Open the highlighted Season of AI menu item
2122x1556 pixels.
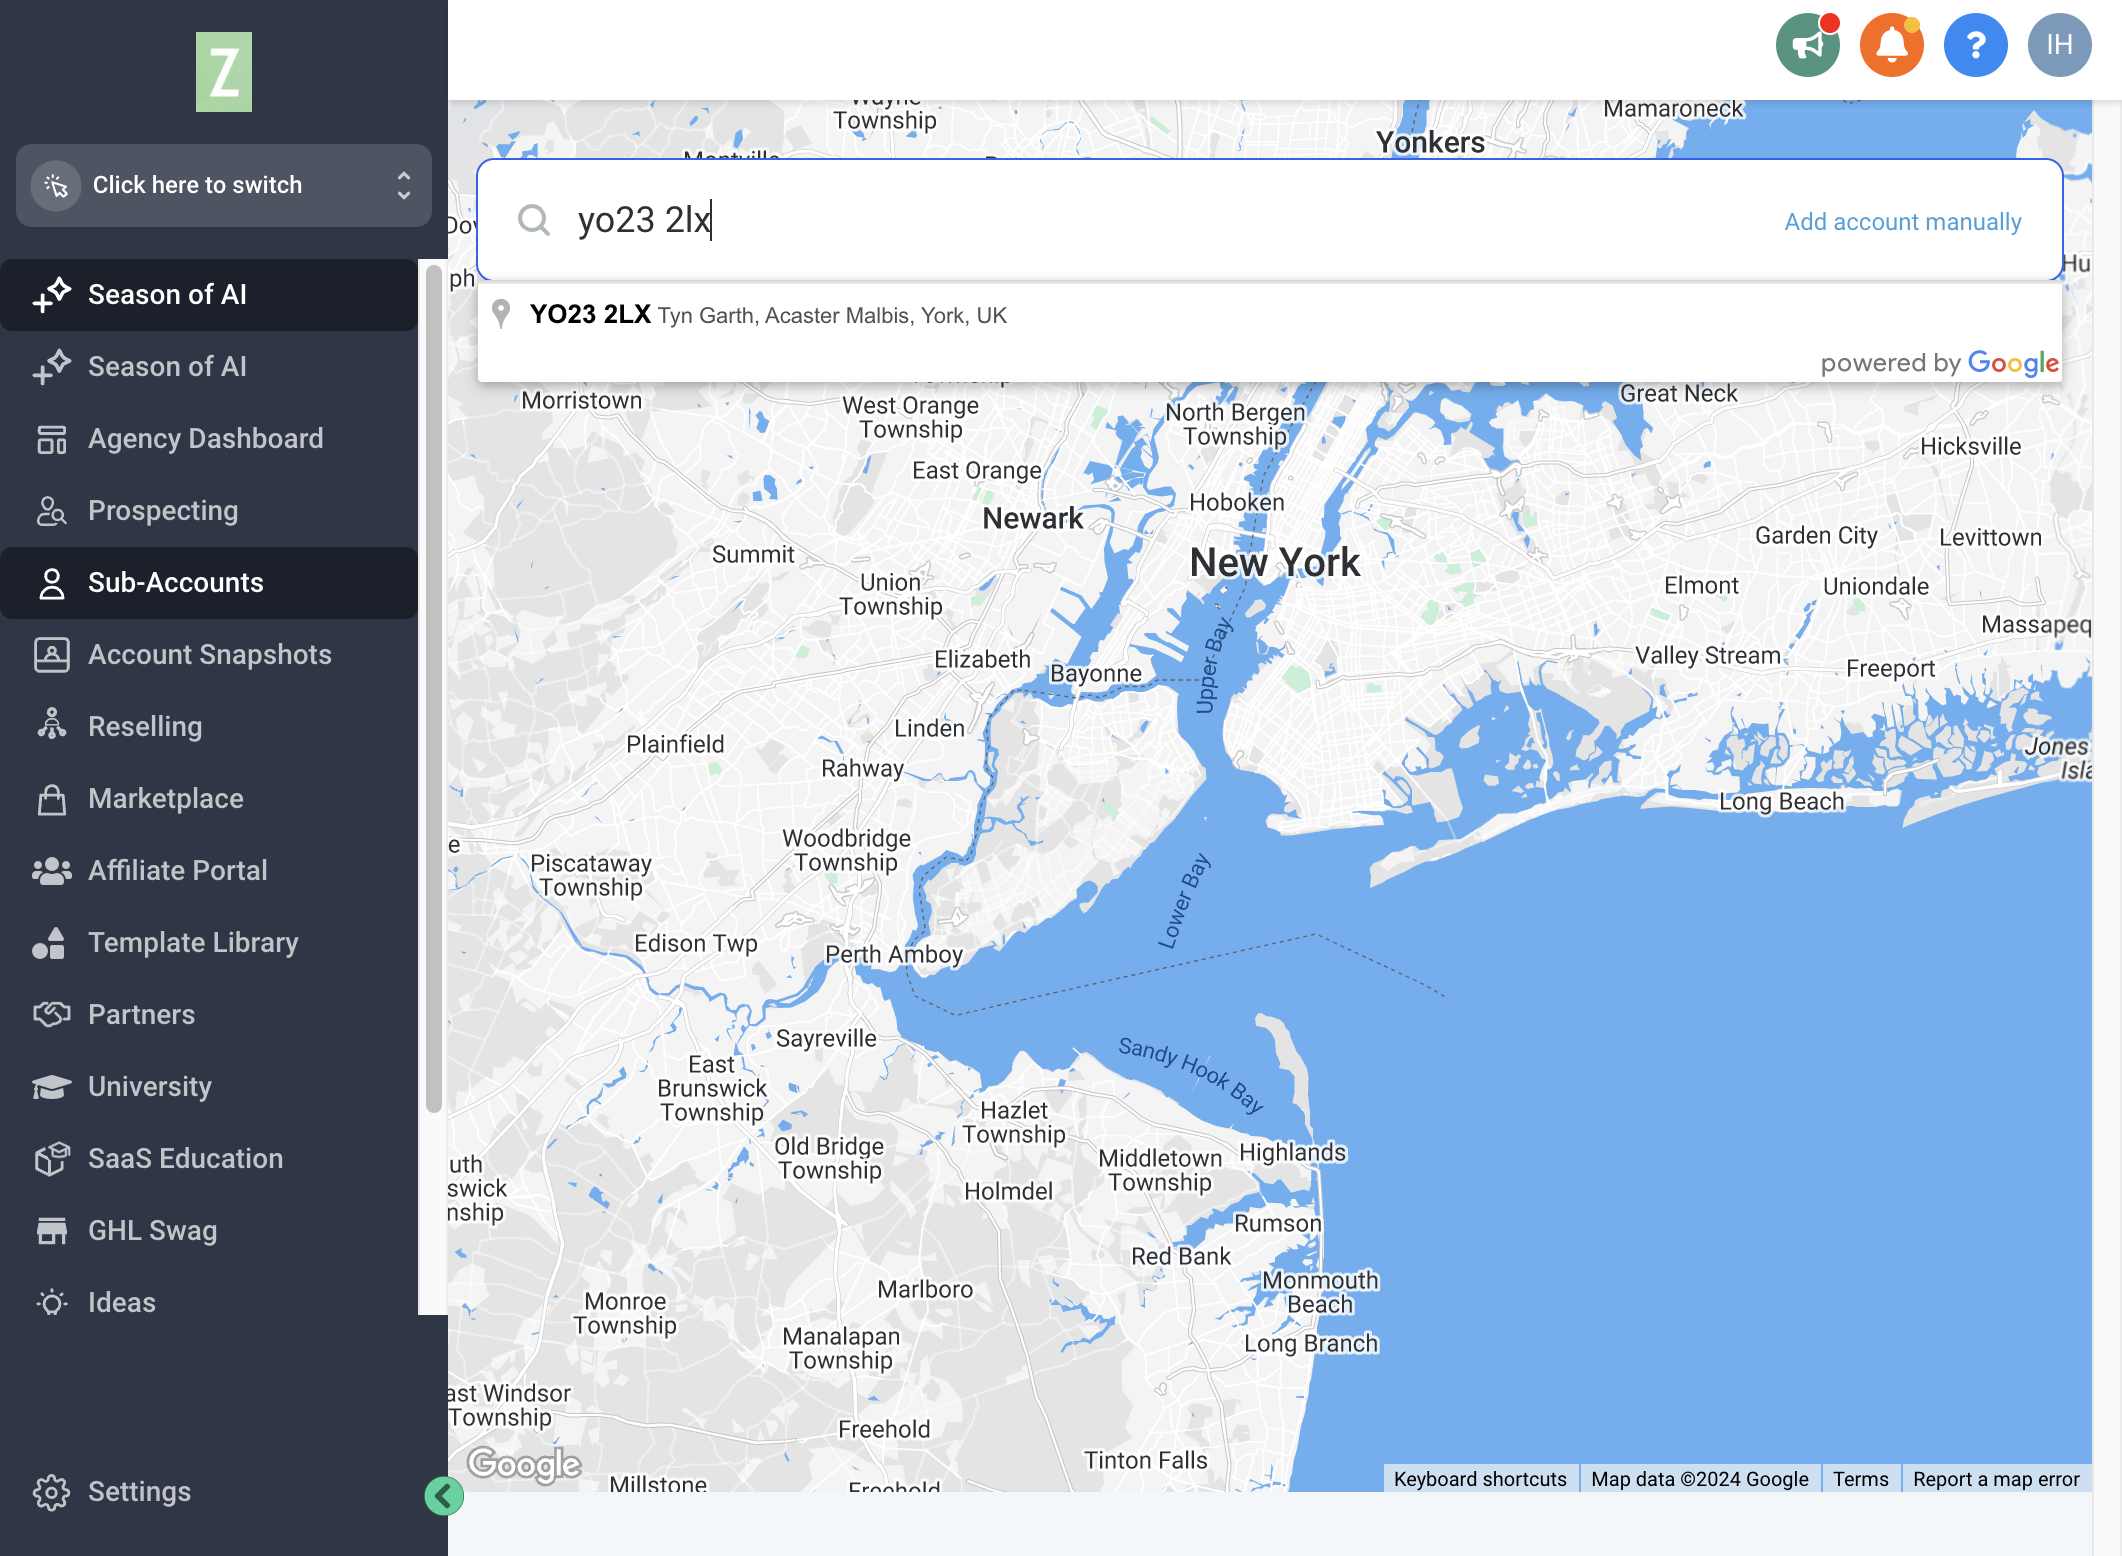coord(209,295)
